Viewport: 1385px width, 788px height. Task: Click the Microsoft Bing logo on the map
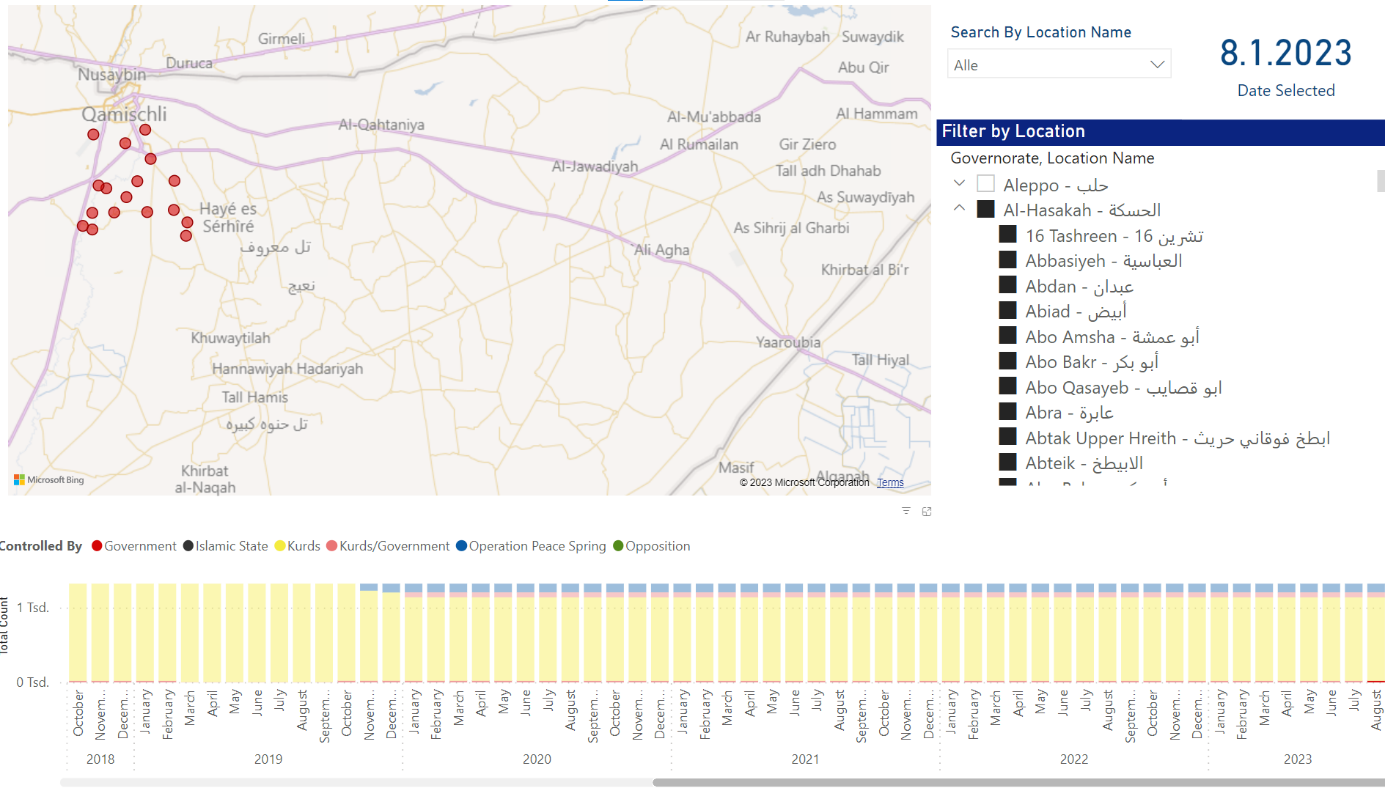click(x=49, y=480)
